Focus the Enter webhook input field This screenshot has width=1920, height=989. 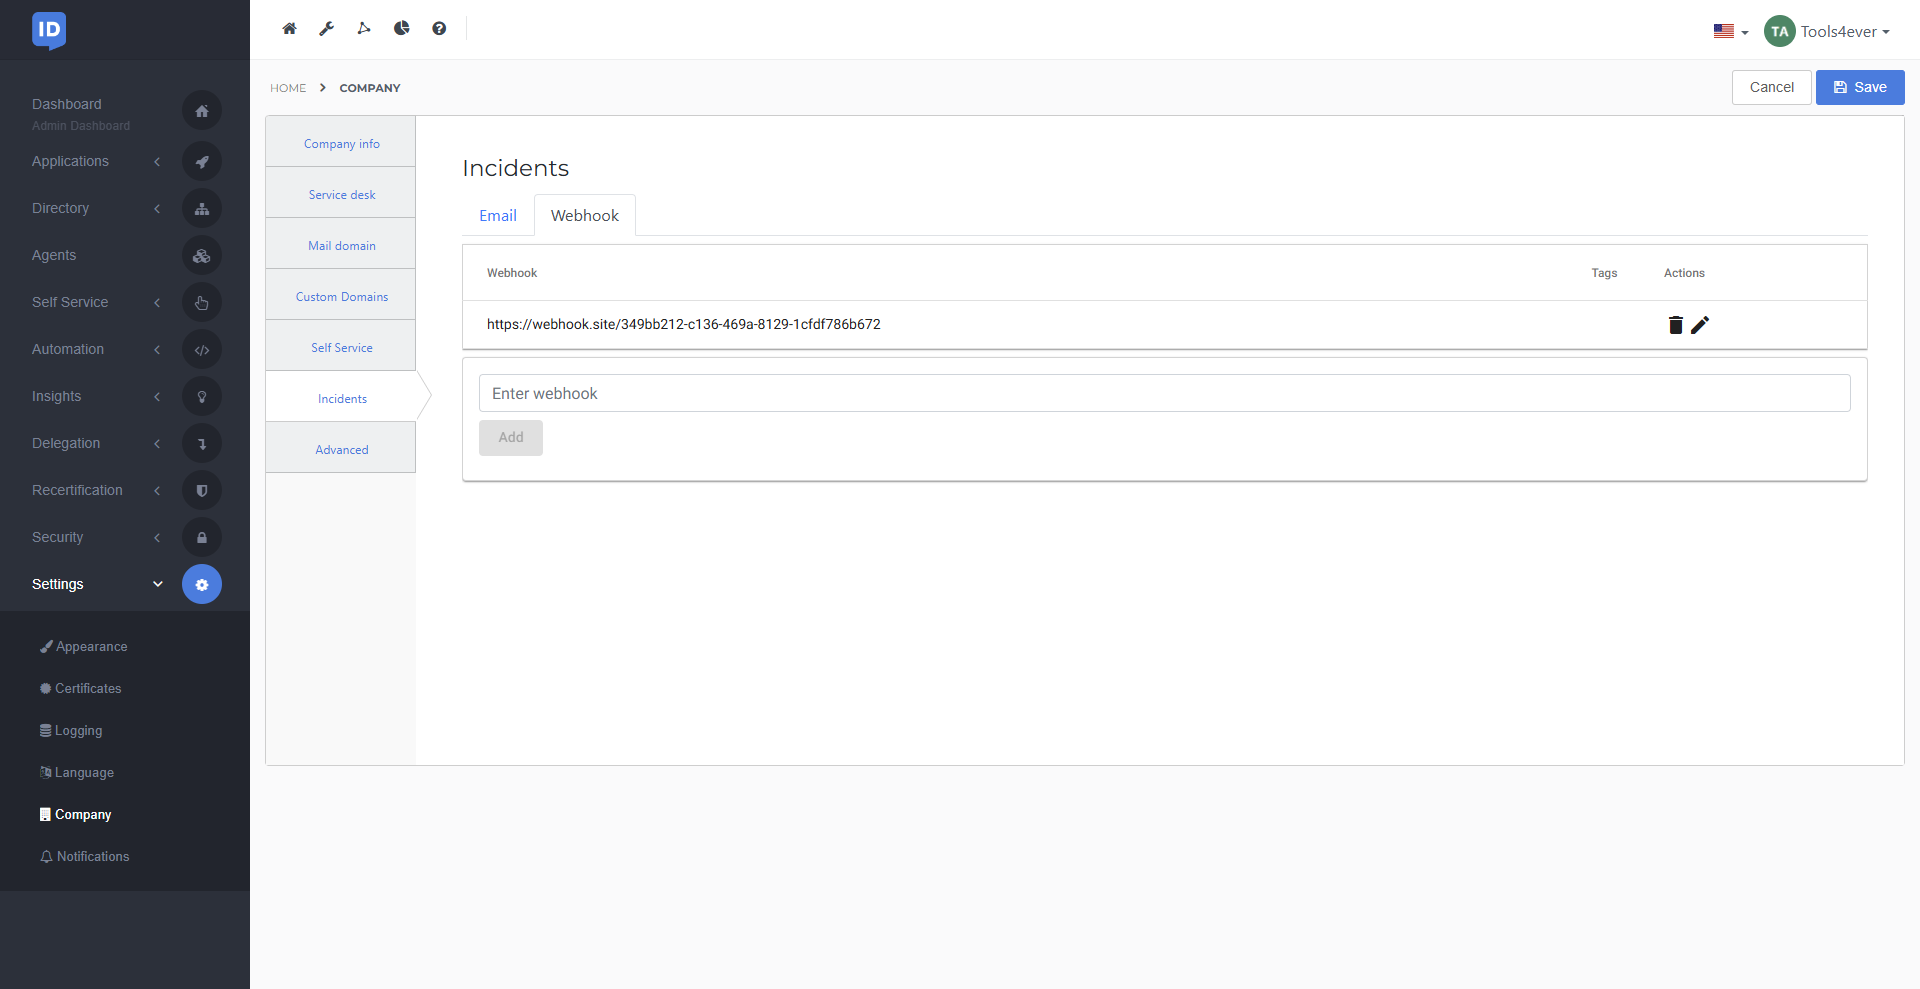[1165, 393]
